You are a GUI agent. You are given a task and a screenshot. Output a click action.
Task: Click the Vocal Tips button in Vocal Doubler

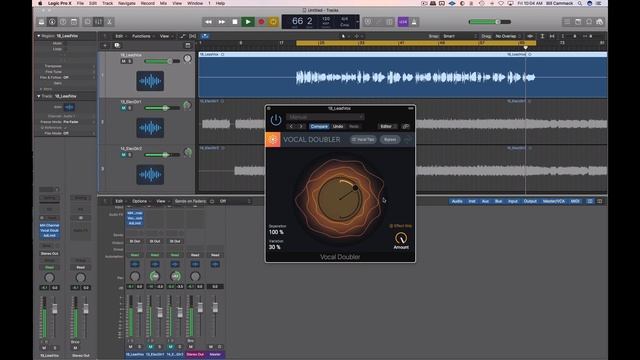click(363, 140)
